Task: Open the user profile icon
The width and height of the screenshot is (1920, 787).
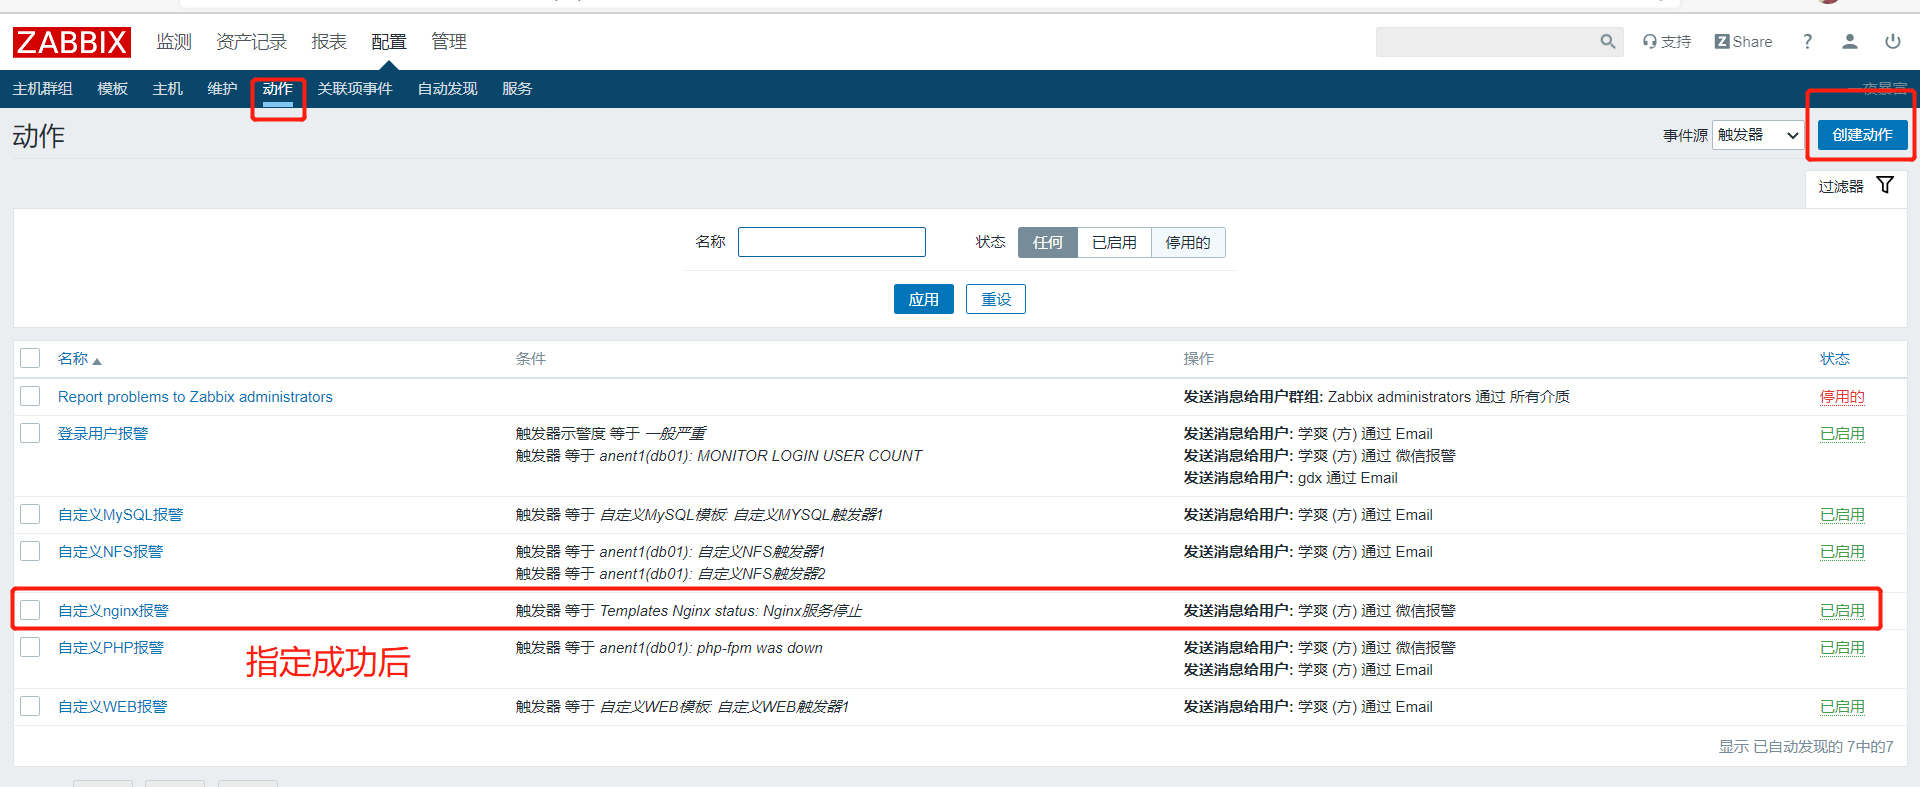Action: (x=1849, y=41)
